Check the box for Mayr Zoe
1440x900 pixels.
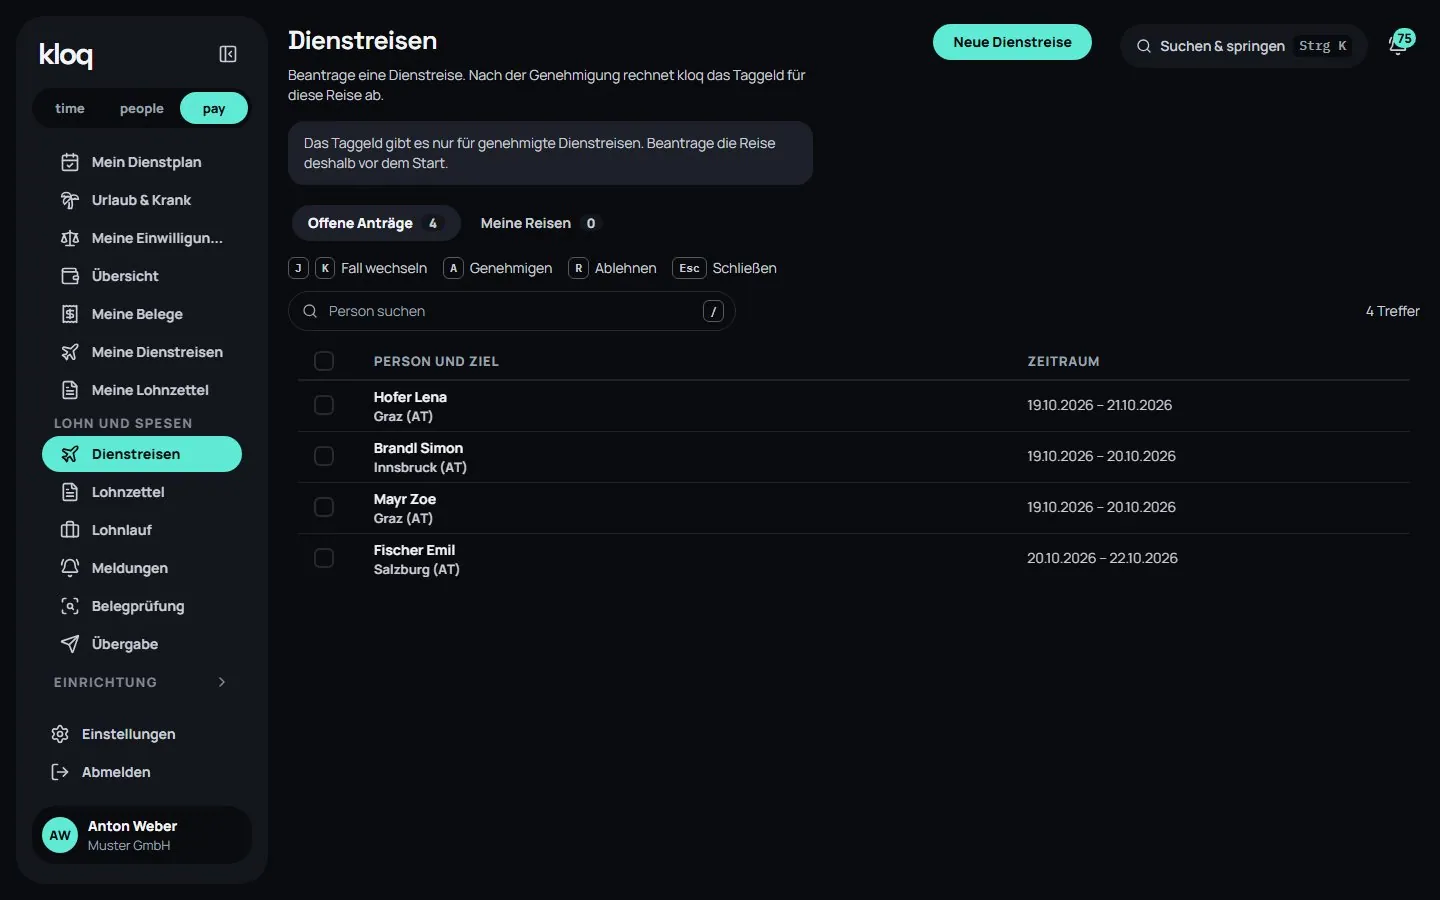324,507
